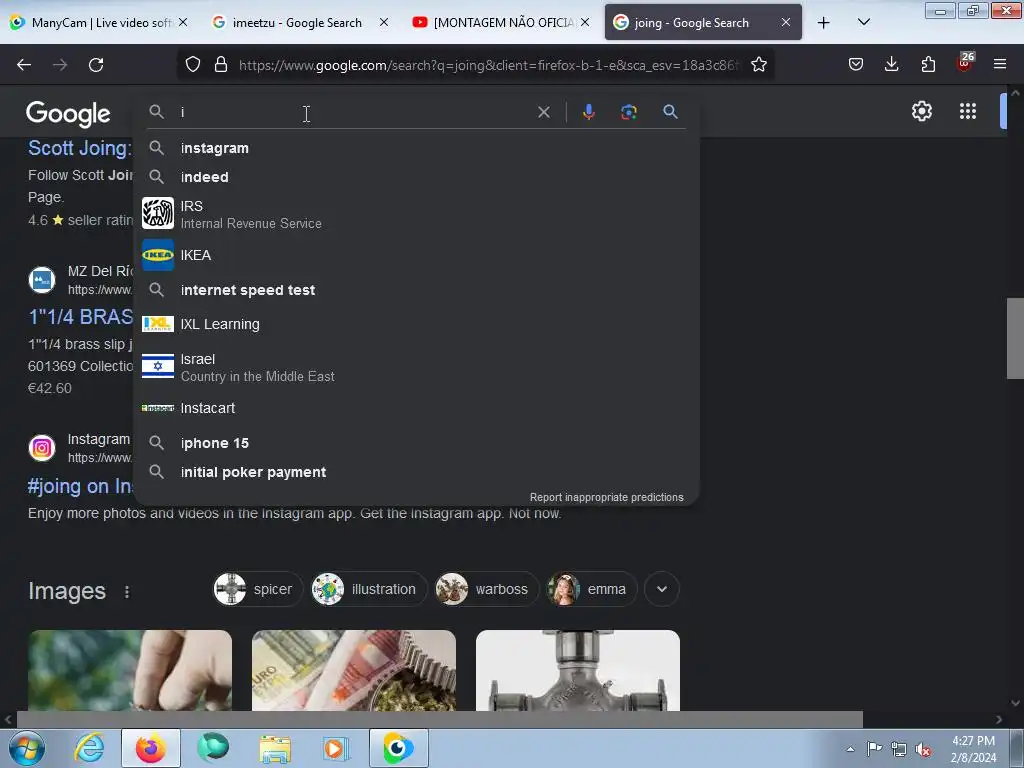Pick the Instacart suggestion
The image size is (1024, 768).
pyautogui.click(x=417, y=408)
